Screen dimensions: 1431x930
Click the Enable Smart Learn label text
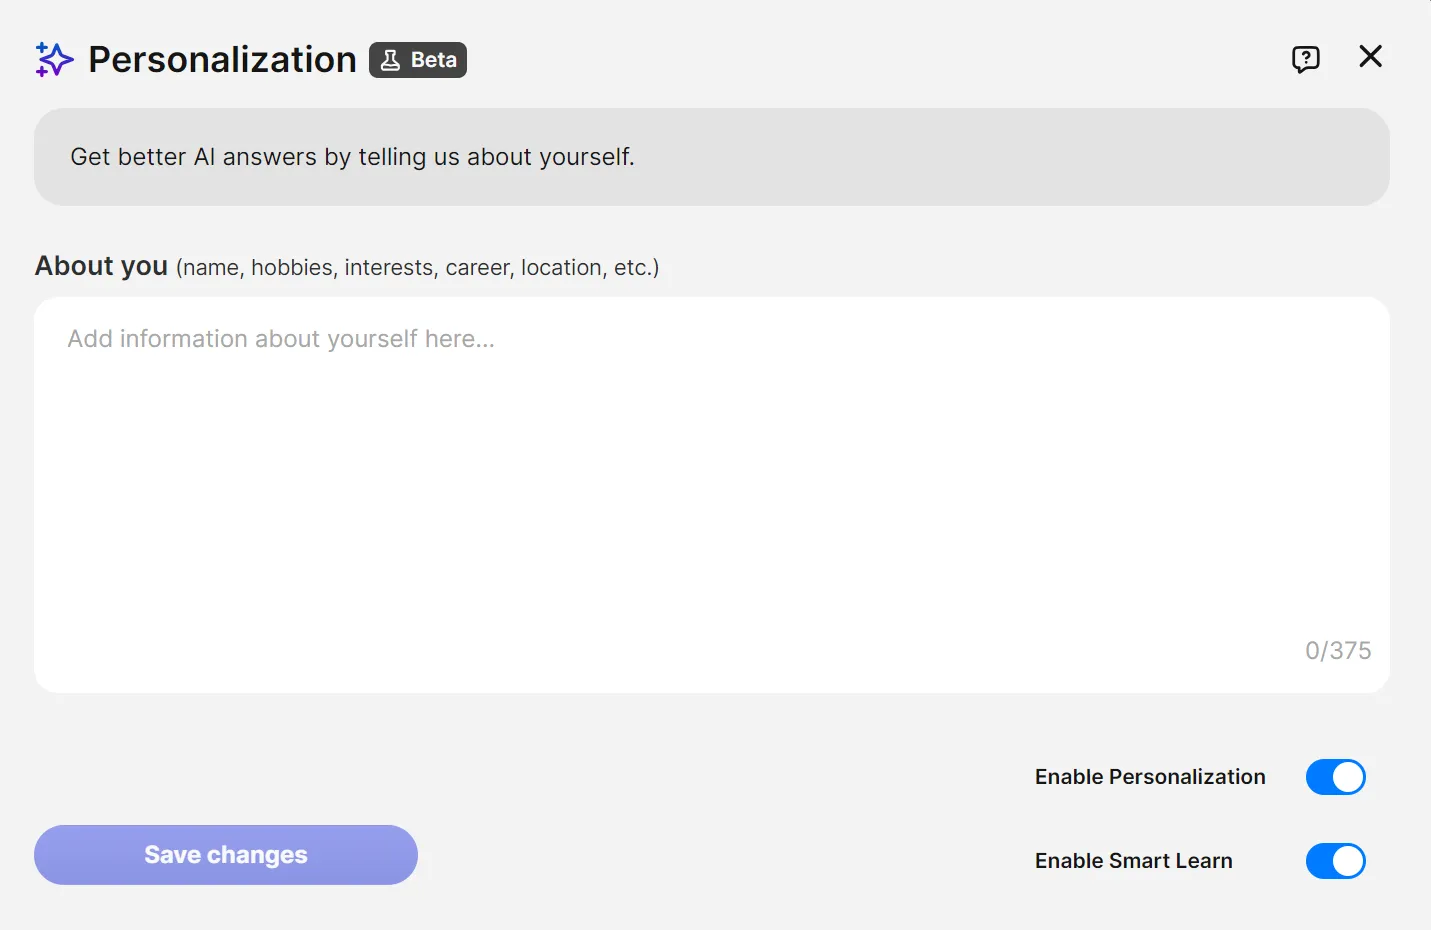pyautogui.click(x=1133, y=861)
